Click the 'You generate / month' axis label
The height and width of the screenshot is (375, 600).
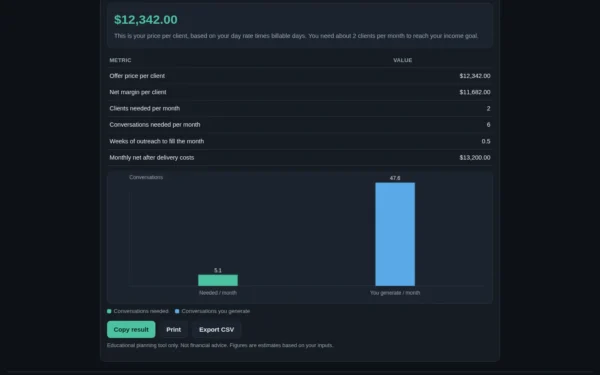395,293
